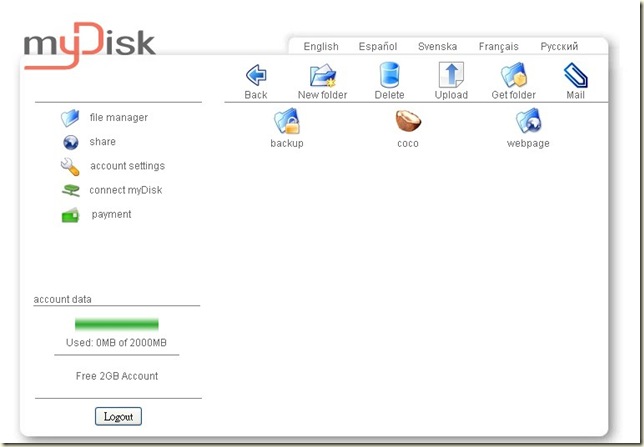Switch language to Русский
This screenshot has height=447, width=644.
point(559,46)
